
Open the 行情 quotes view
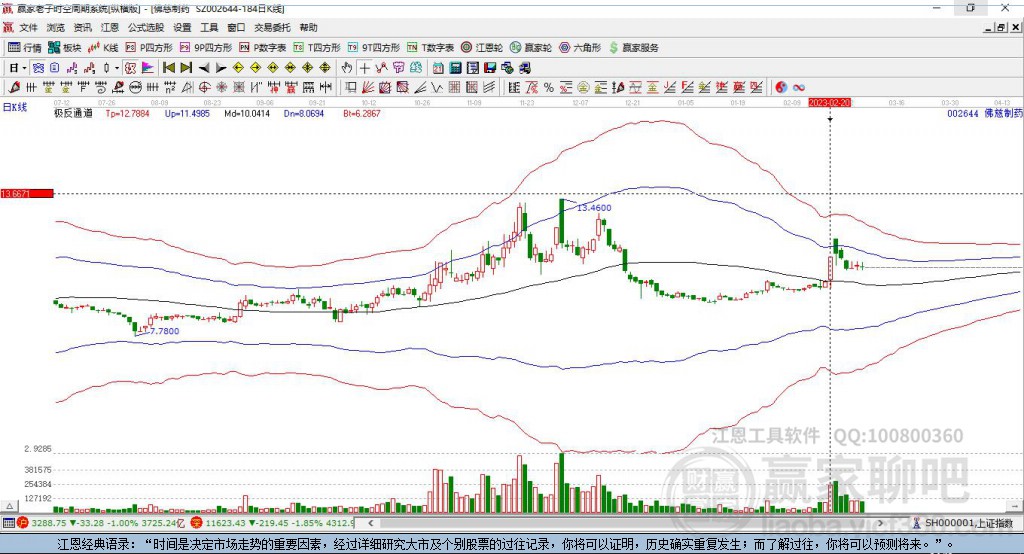click(x=25, y=48)
